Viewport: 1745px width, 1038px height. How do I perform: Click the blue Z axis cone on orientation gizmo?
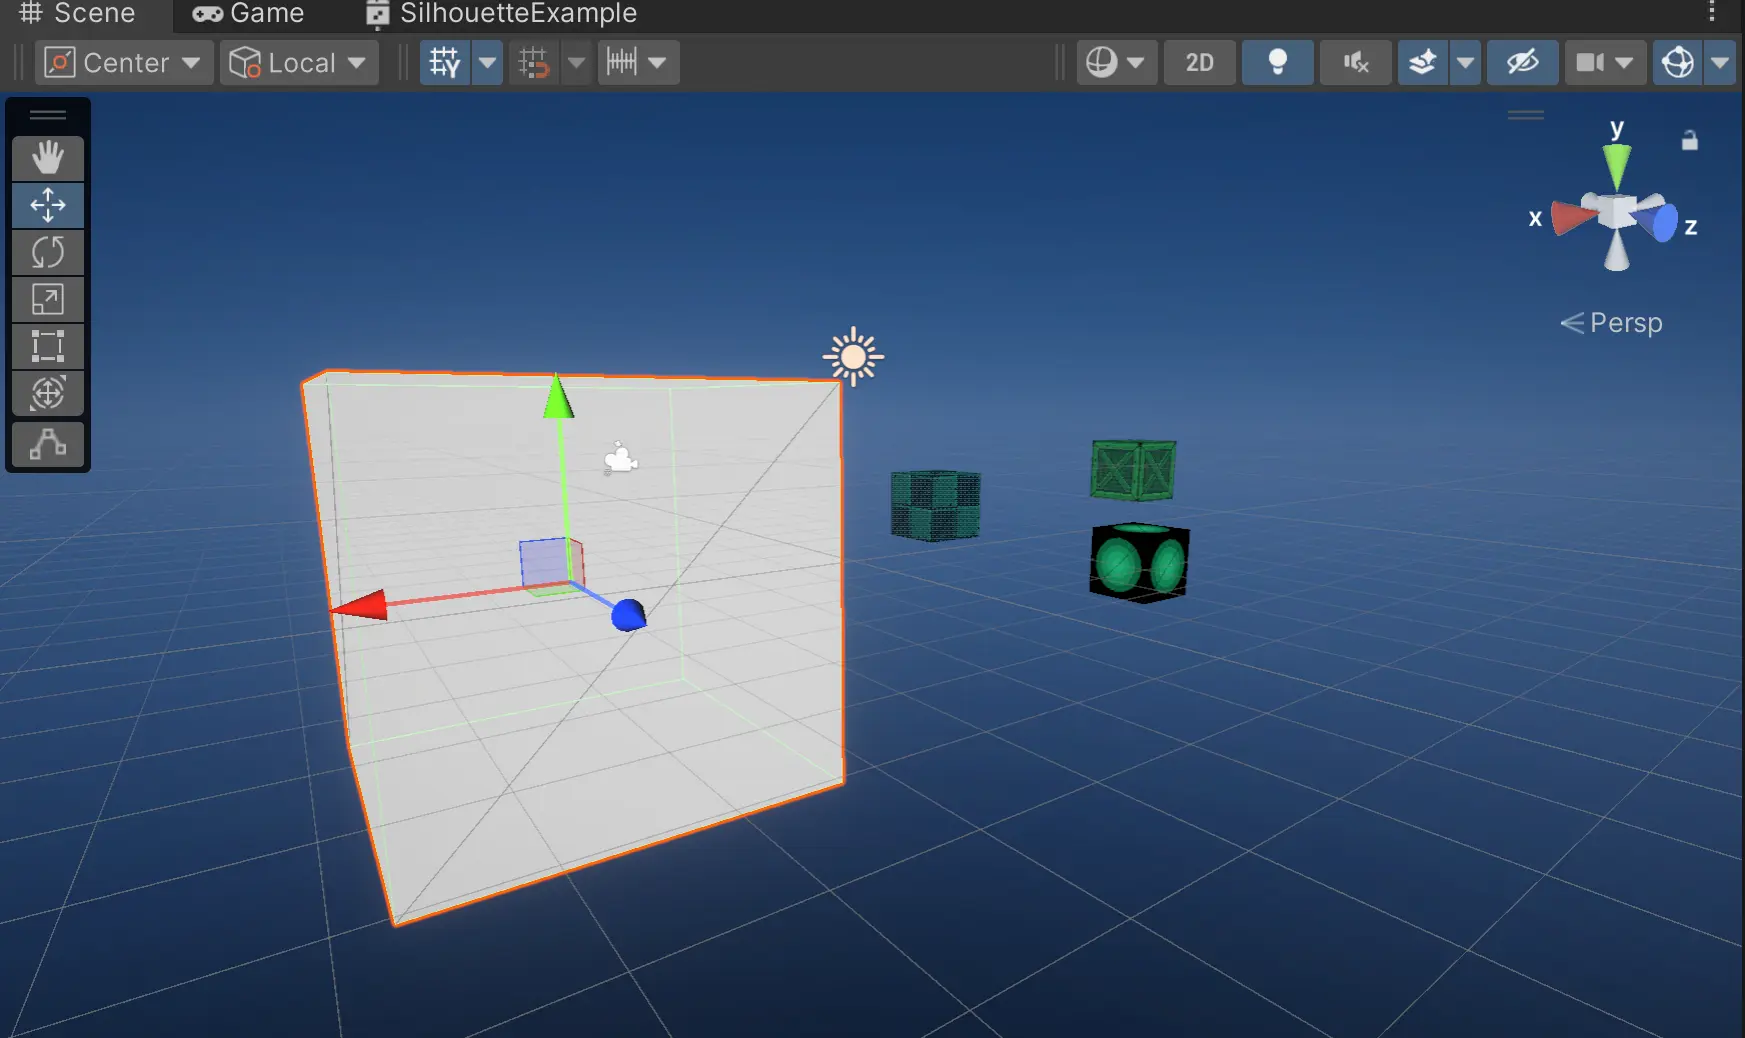point(1661,222)
